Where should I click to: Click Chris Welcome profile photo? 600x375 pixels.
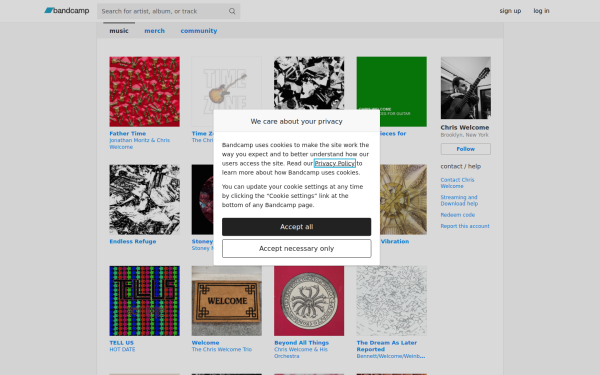[466, 88]
